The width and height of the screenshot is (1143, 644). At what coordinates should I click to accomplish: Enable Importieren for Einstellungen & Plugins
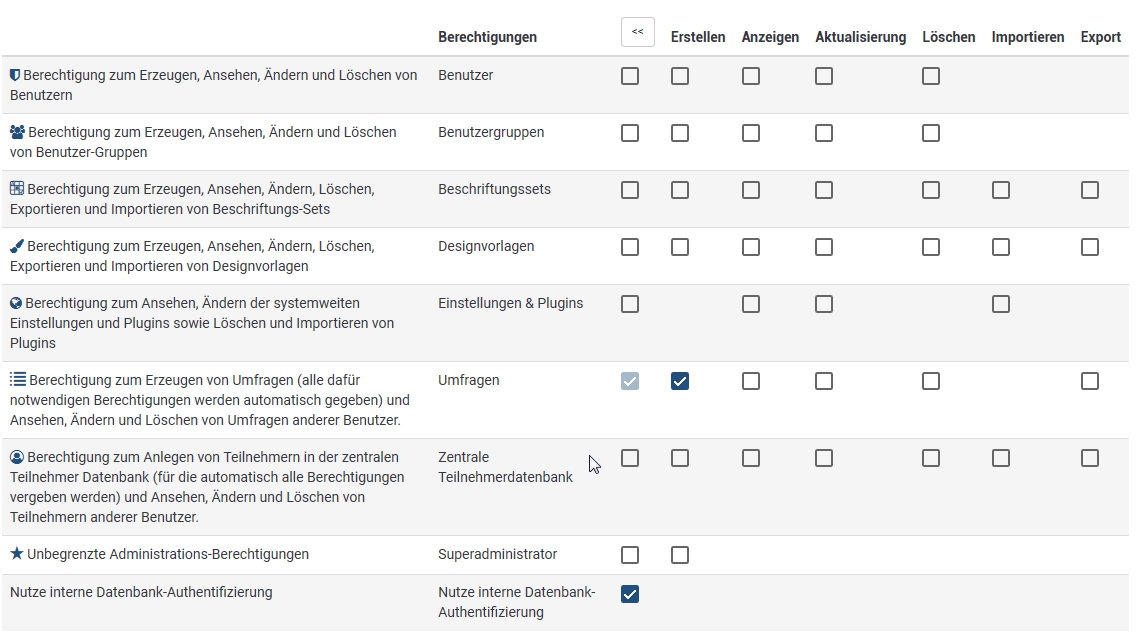(x=1001, y=304)
